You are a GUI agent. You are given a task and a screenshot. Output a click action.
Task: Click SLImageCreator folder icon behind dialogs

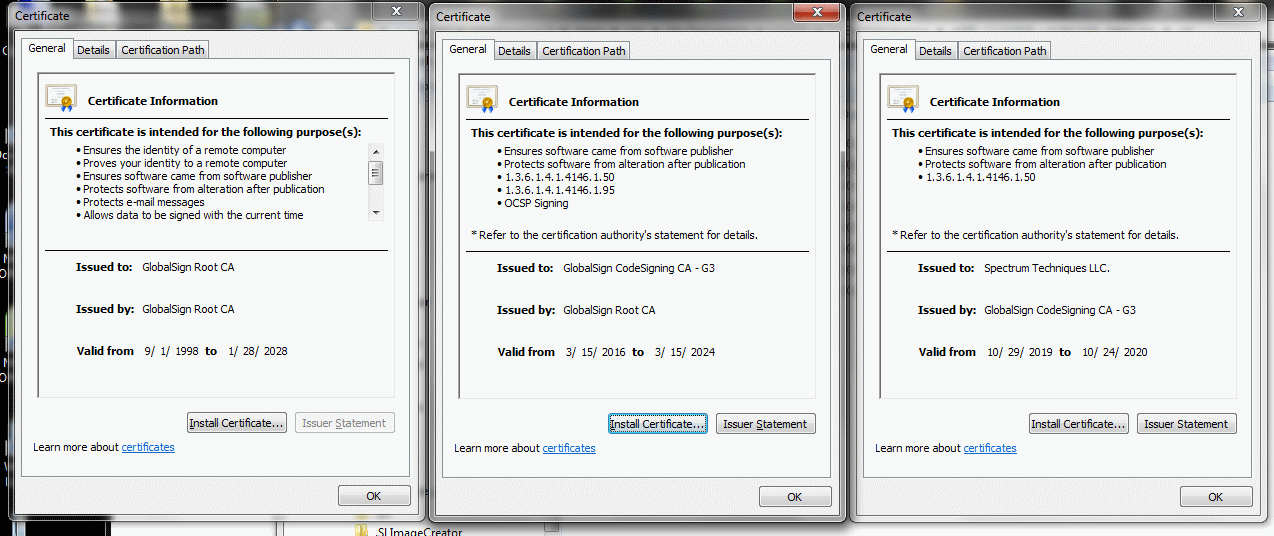click(x=362, y=531)
